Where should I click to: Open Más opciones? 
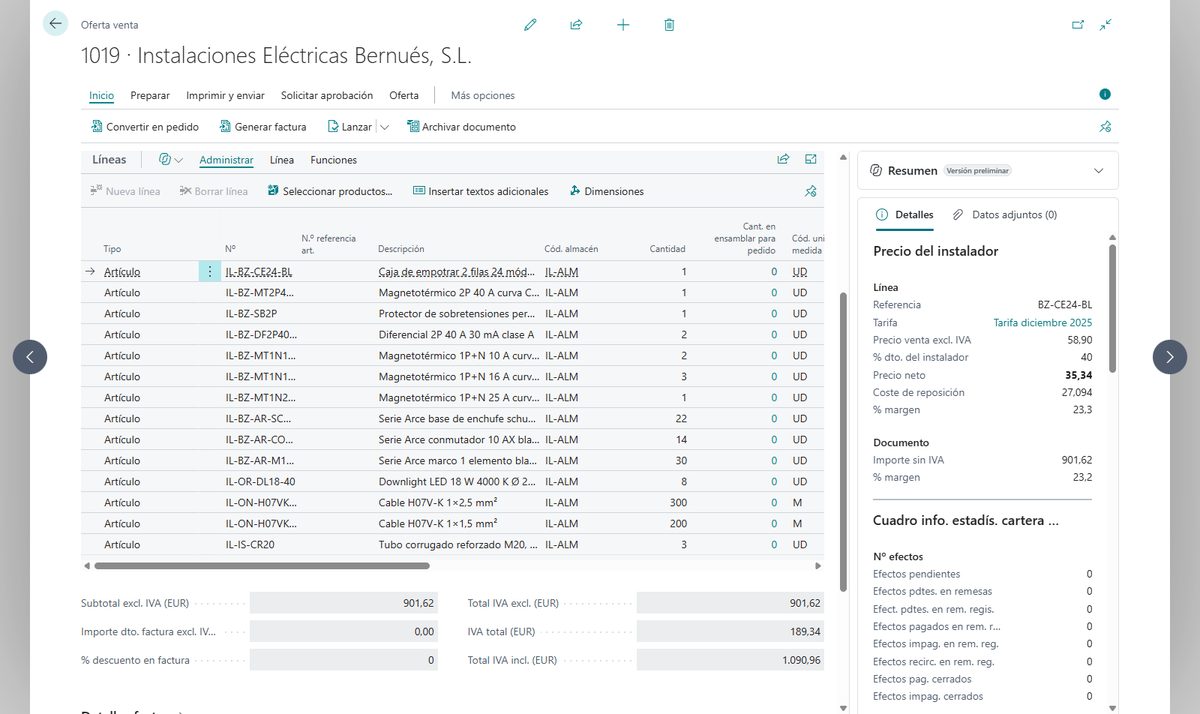(x=483, y=96)
